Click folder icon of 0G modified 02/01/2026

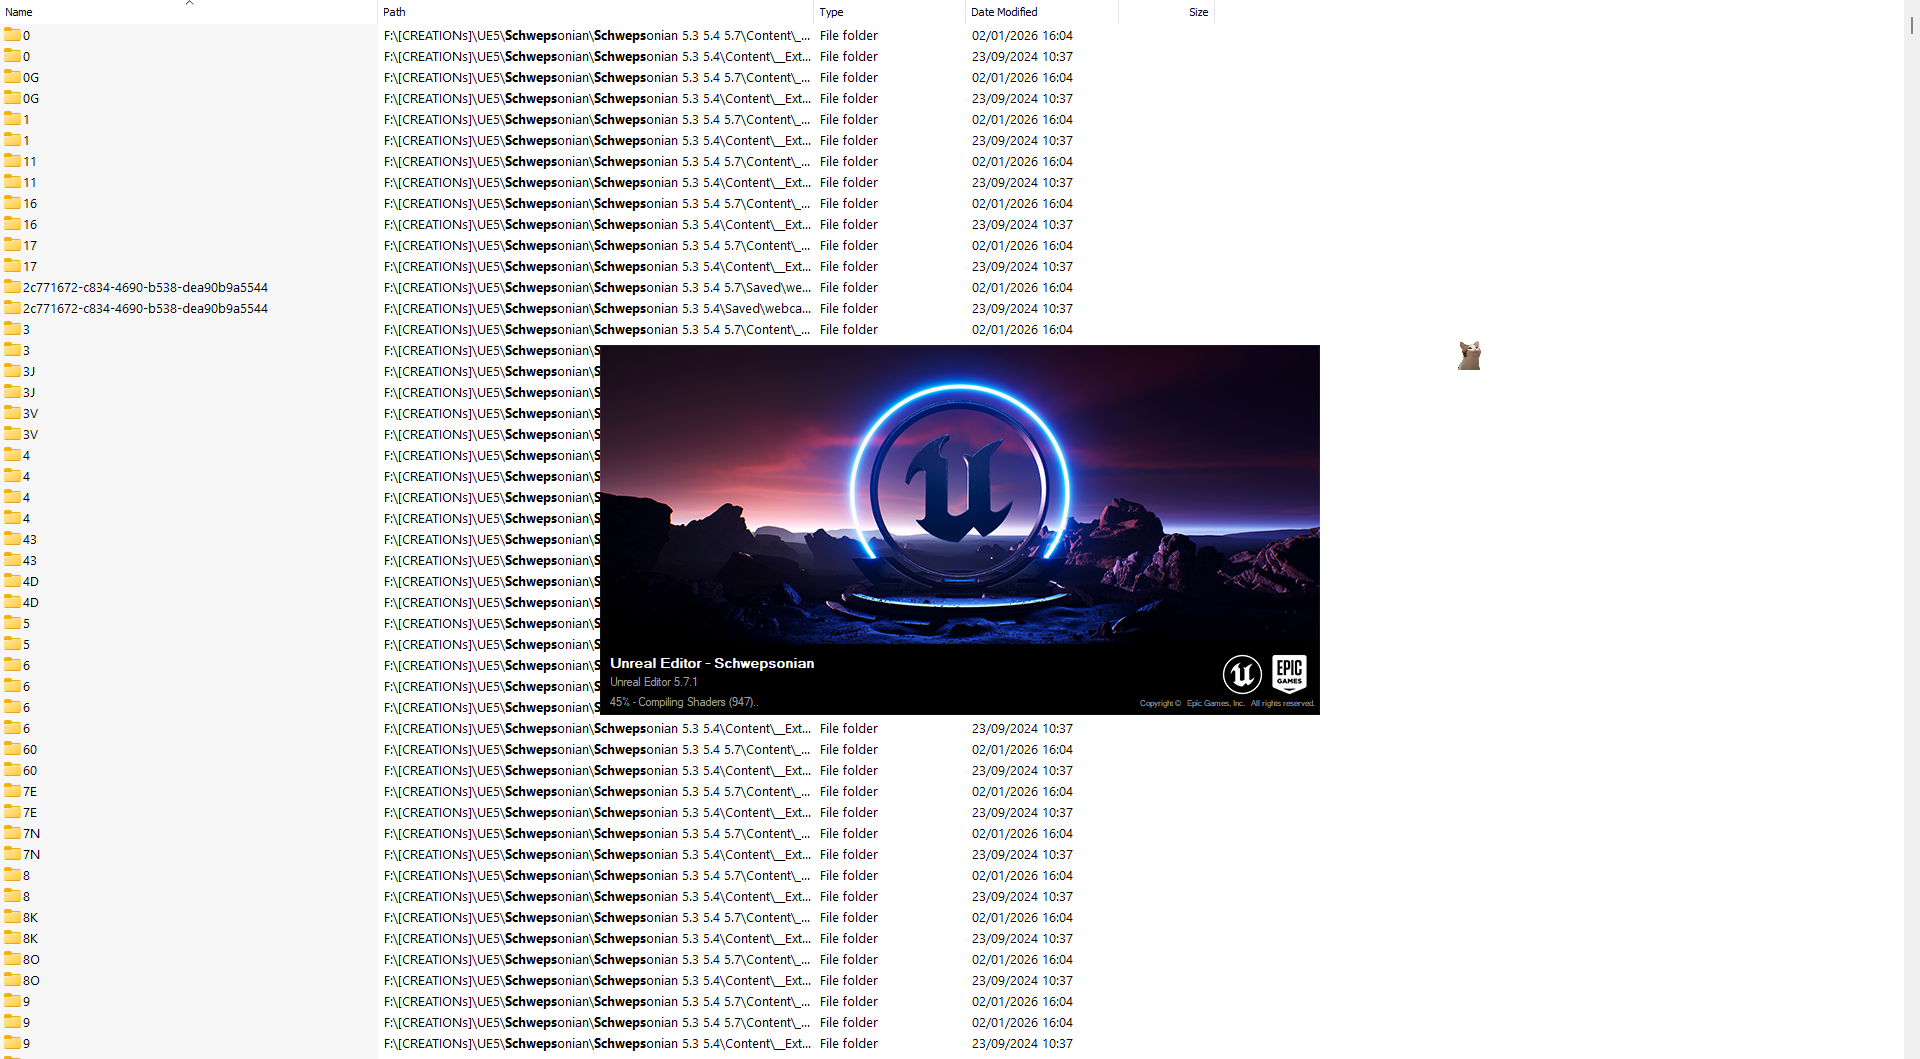pos(12,77)
